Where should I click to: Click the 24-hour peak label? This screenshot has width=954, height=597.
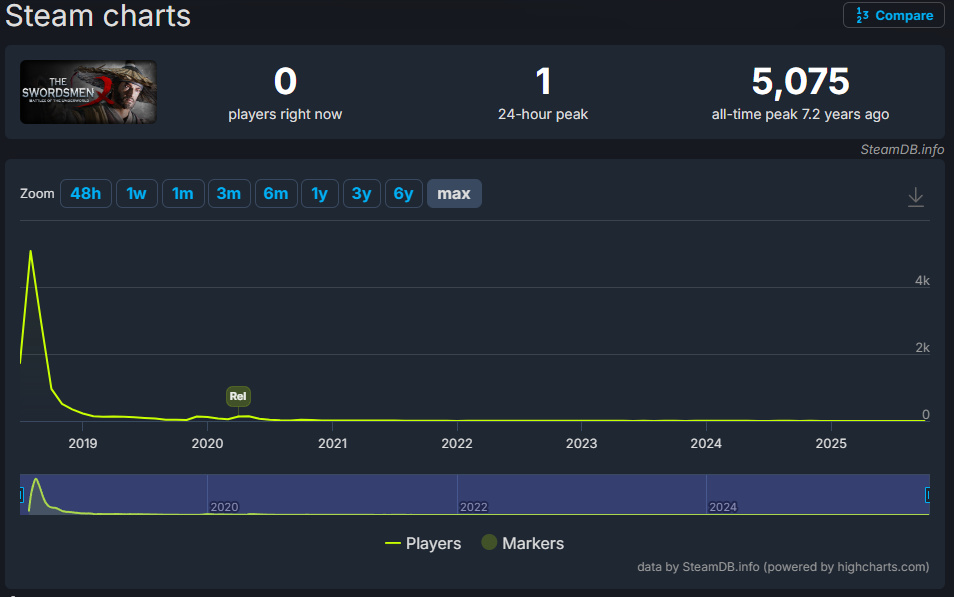[x=543, y=114]
